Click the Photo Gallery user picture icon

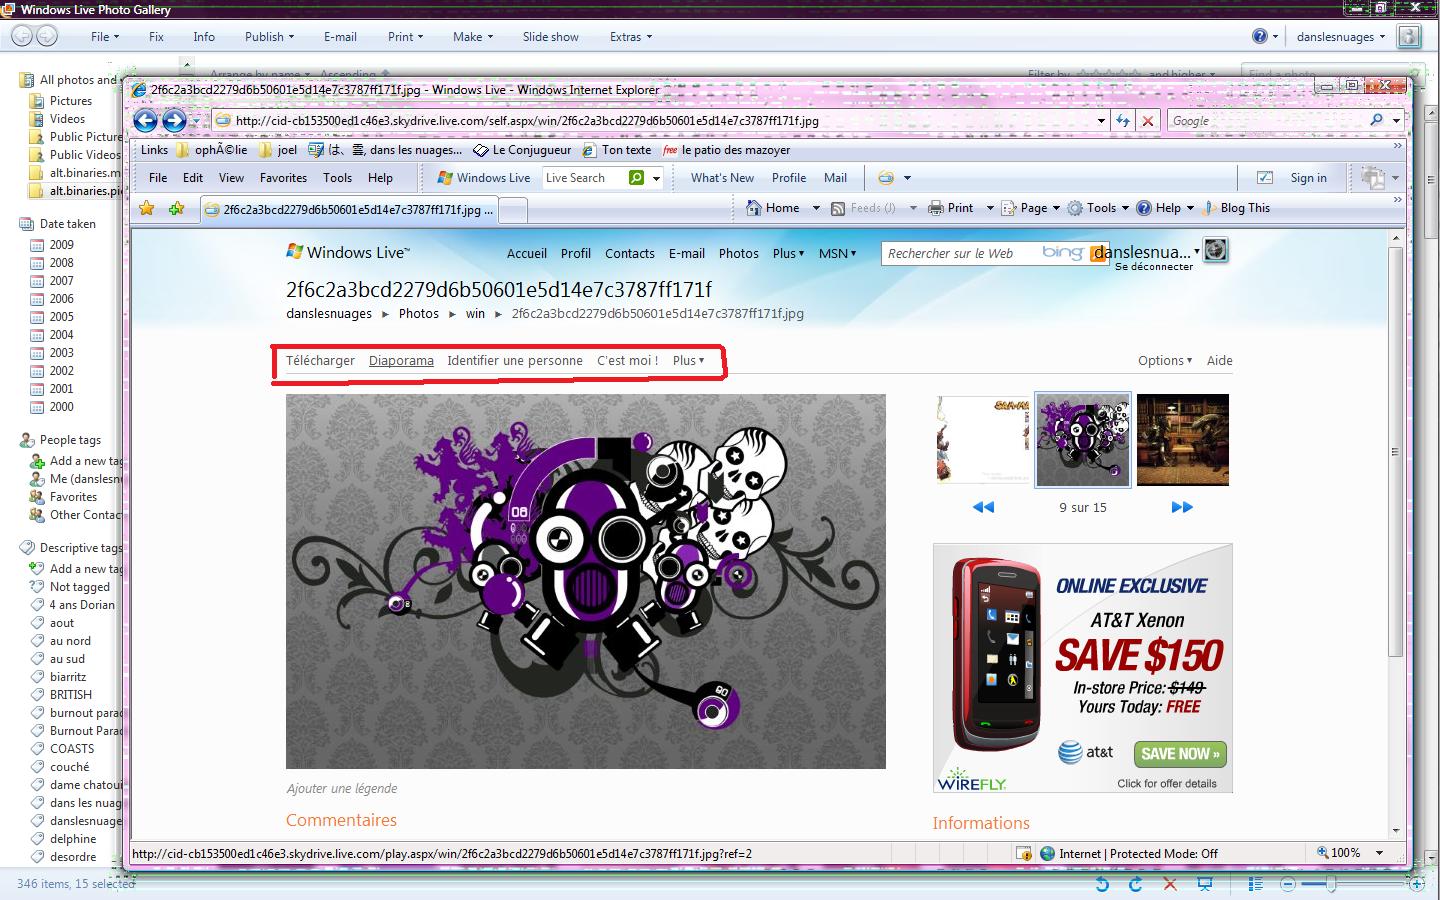click(x=1409, y=37)
